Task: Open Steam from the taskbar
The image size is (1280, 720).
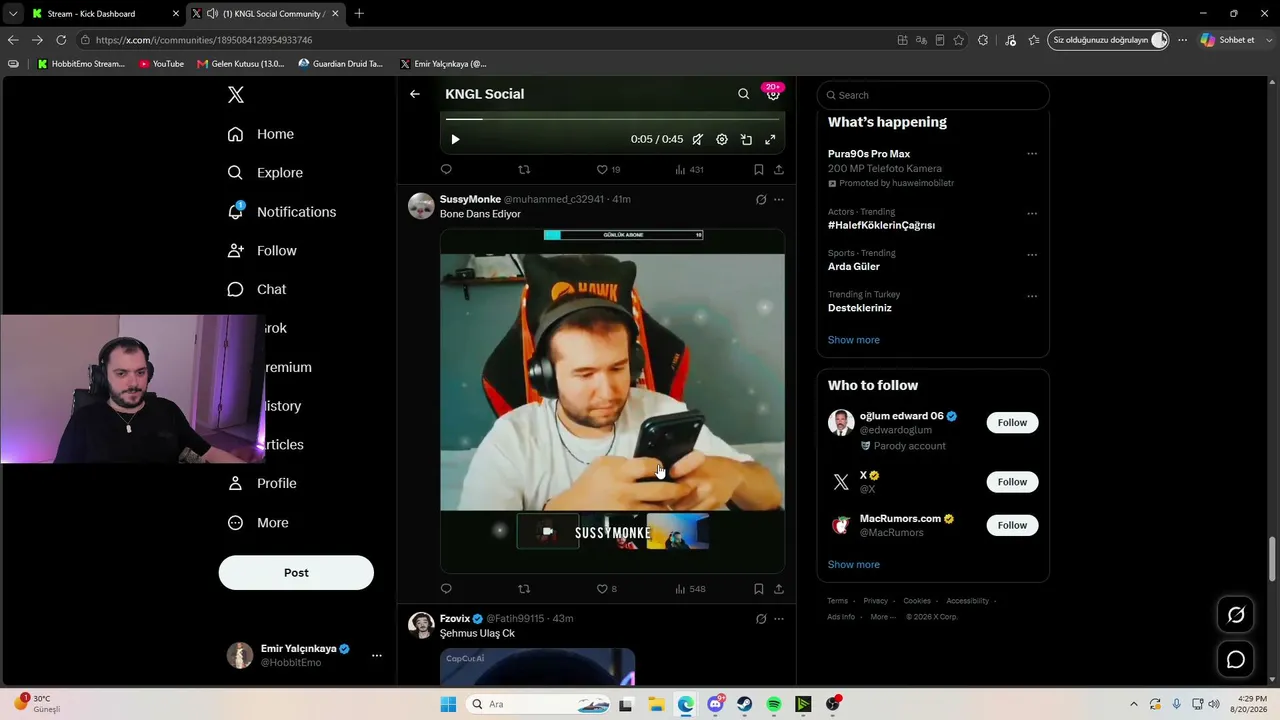Action: [x=745, y=704]
